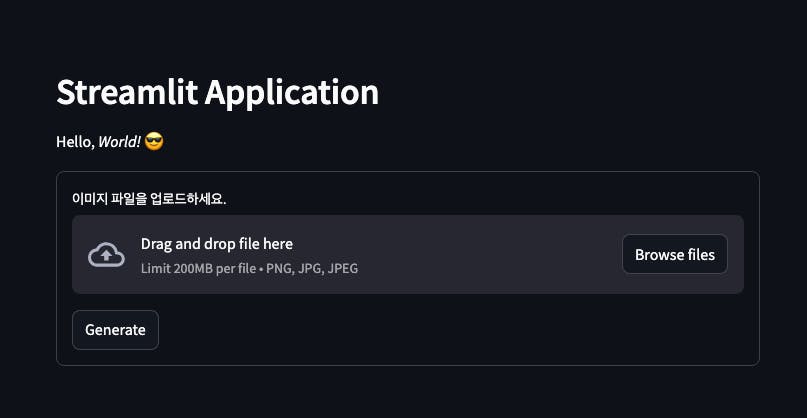Screen dimensions: 807x418
Task: Click the word Streamlit in the heading
Action: [x=126, y=93]
